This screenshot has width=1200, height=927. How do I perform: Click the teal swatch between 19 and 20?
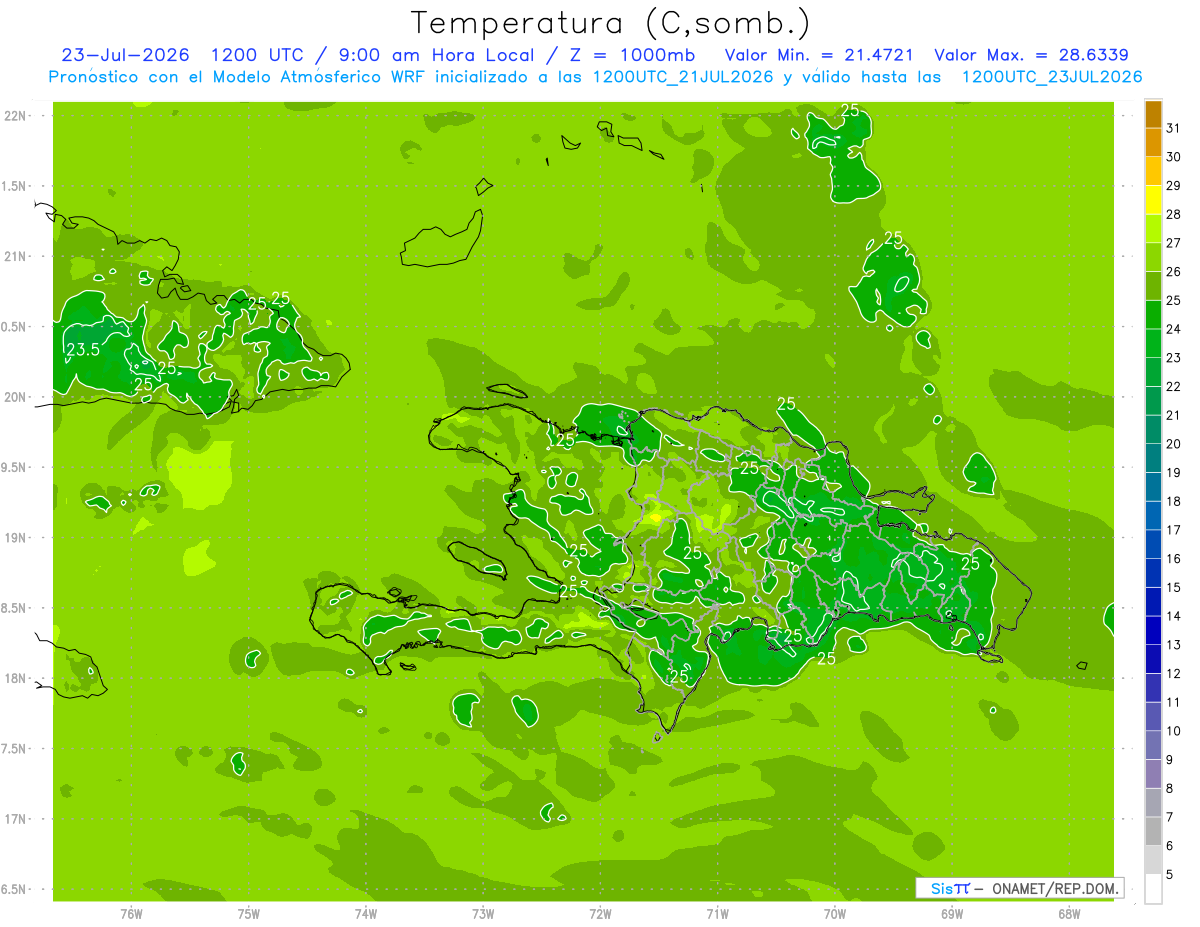point(1153,459)
